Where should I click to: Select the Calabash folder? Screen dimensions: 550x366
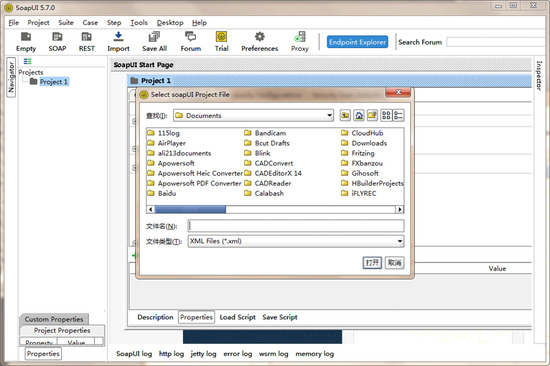264,193
